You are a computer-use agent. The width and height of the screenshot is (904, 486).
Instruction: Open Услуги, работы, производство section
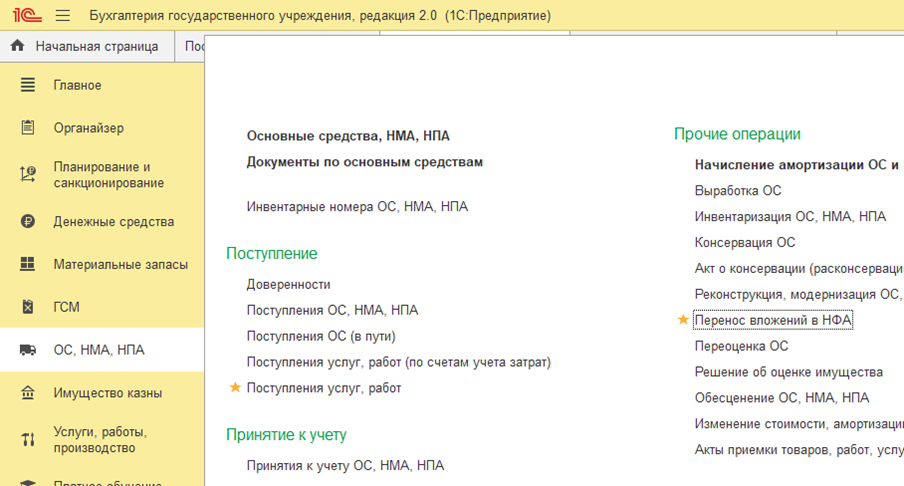pyautogui.click(x=102, y=439)
